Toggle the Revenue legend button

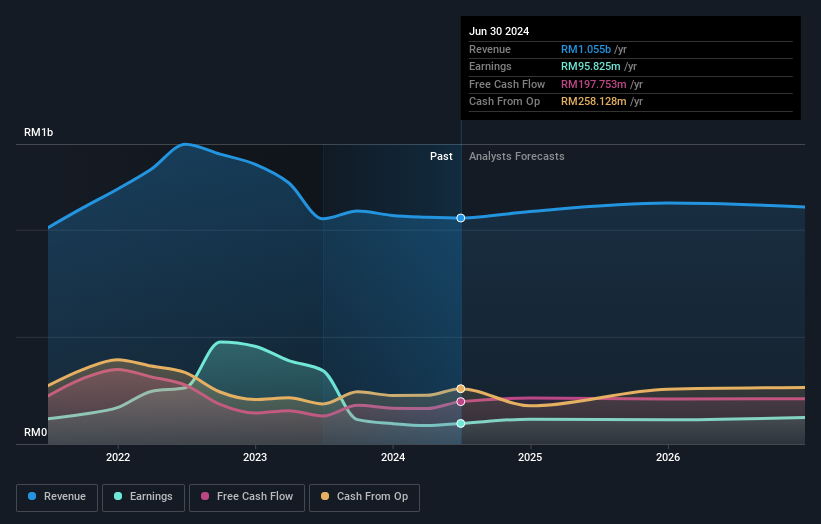(x=57, y=497)
